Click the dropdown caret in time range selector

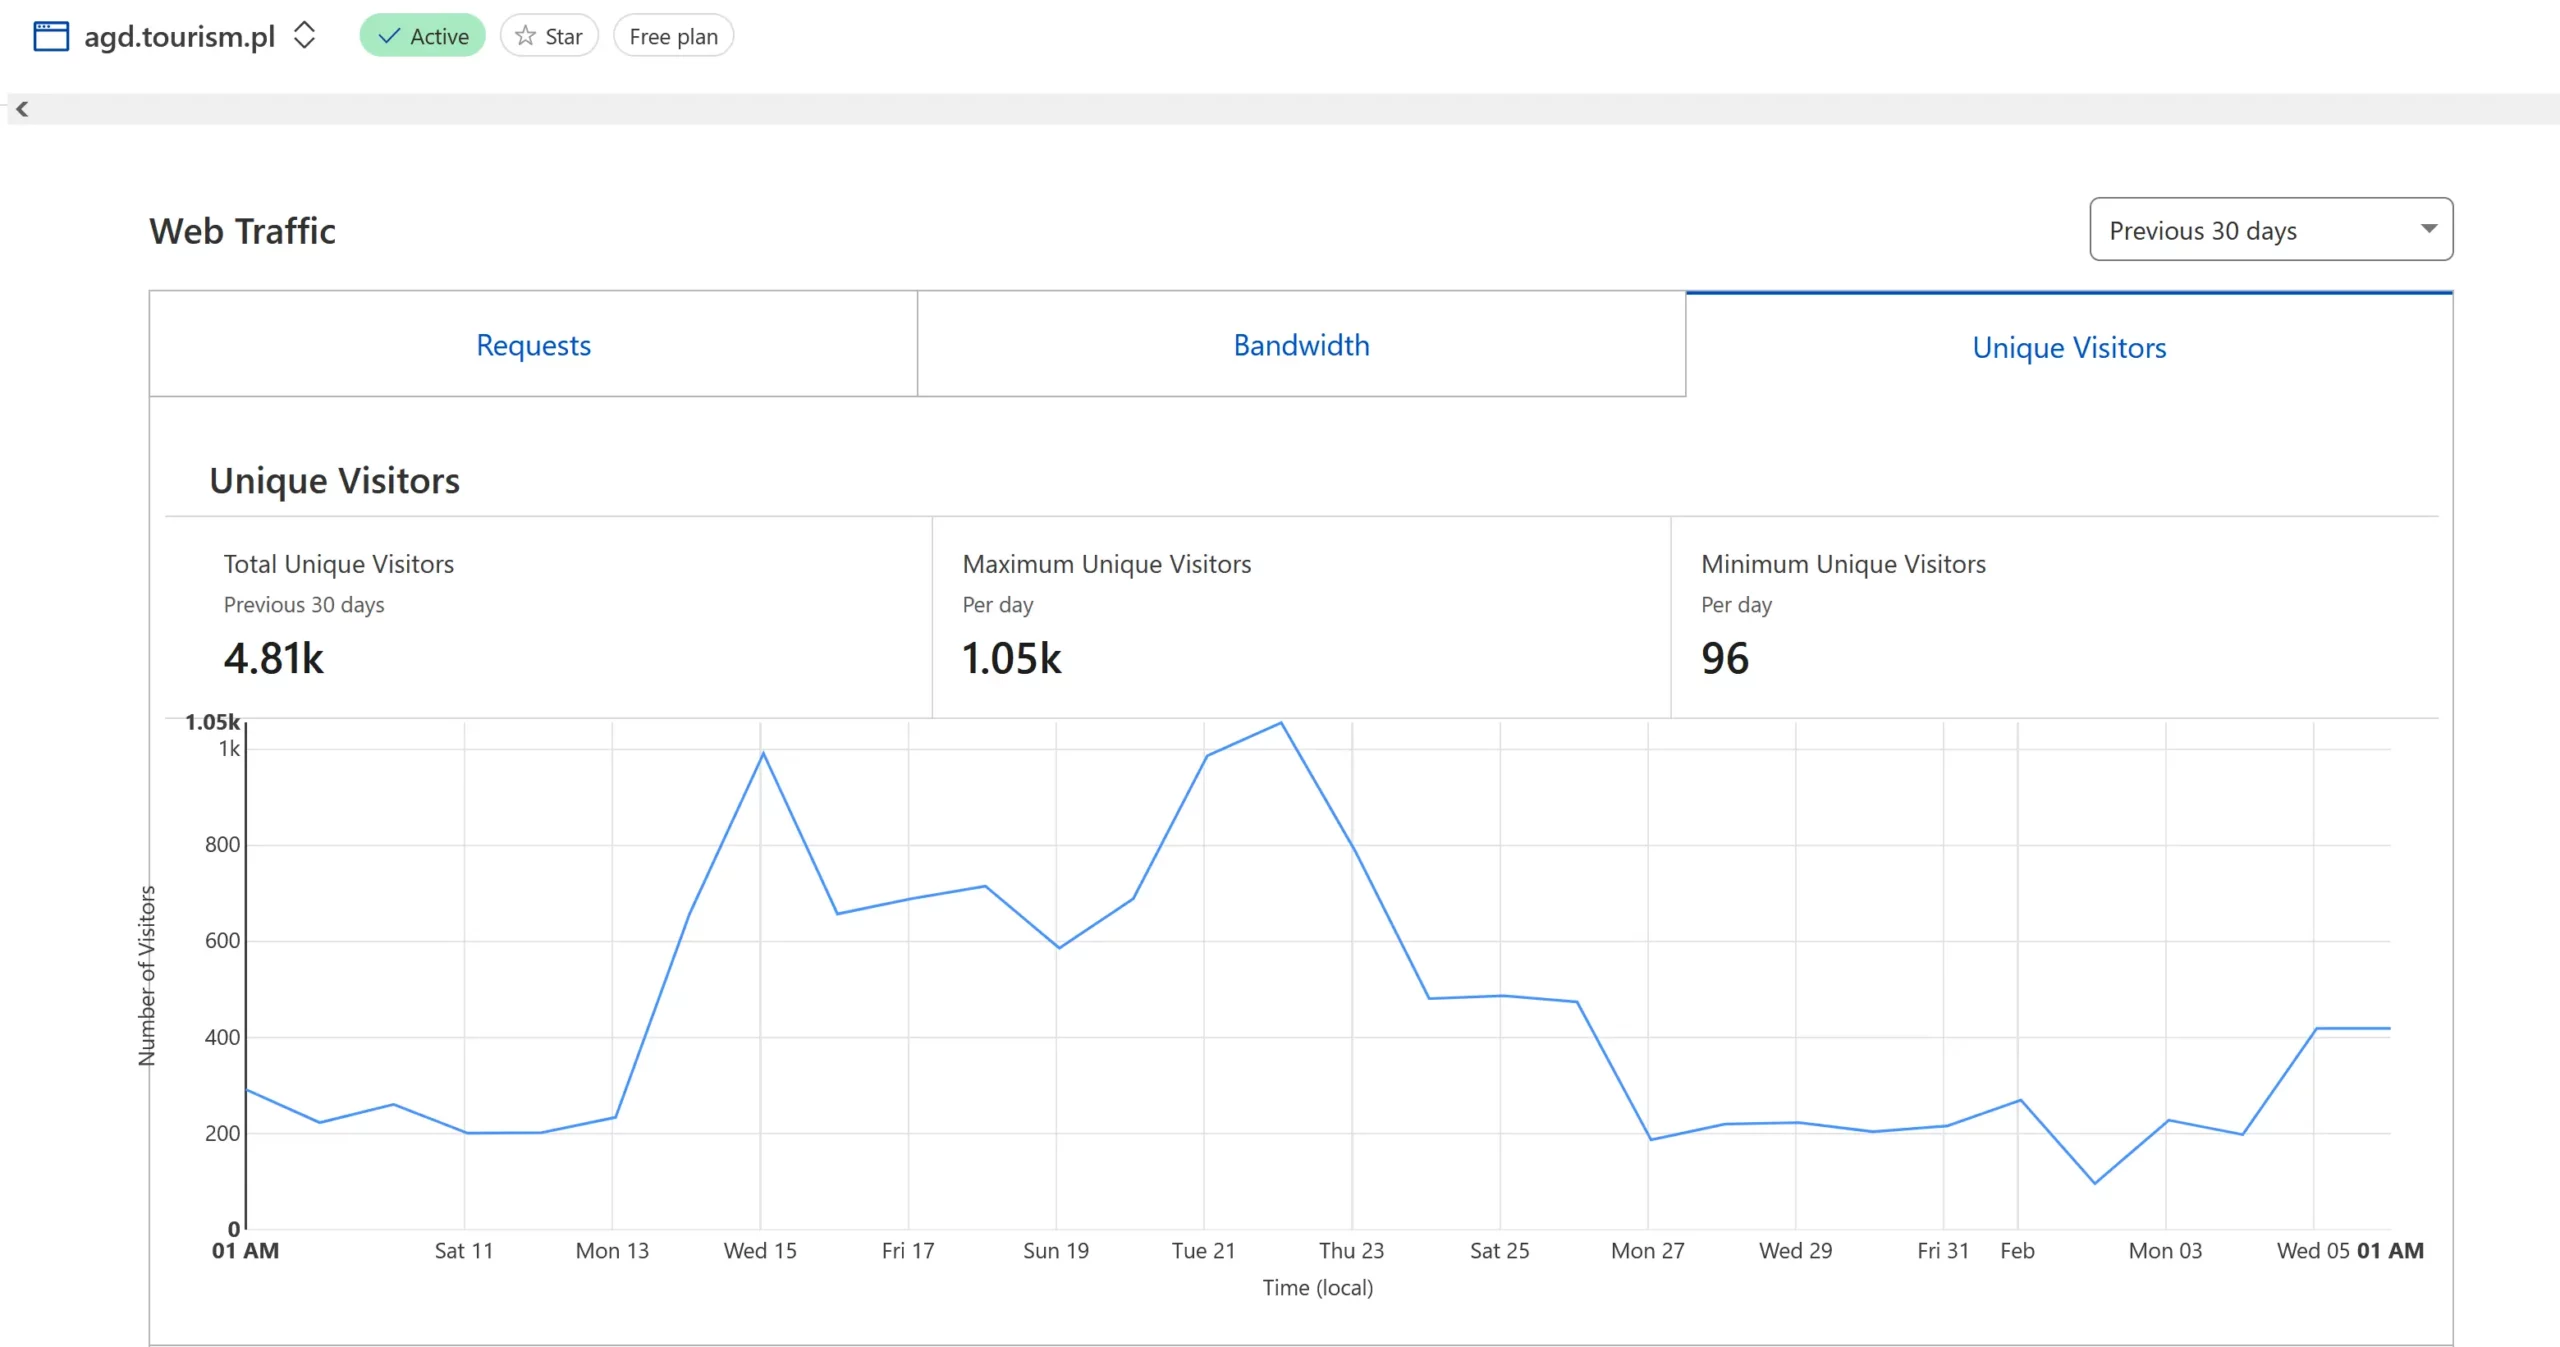point(2428,229)
